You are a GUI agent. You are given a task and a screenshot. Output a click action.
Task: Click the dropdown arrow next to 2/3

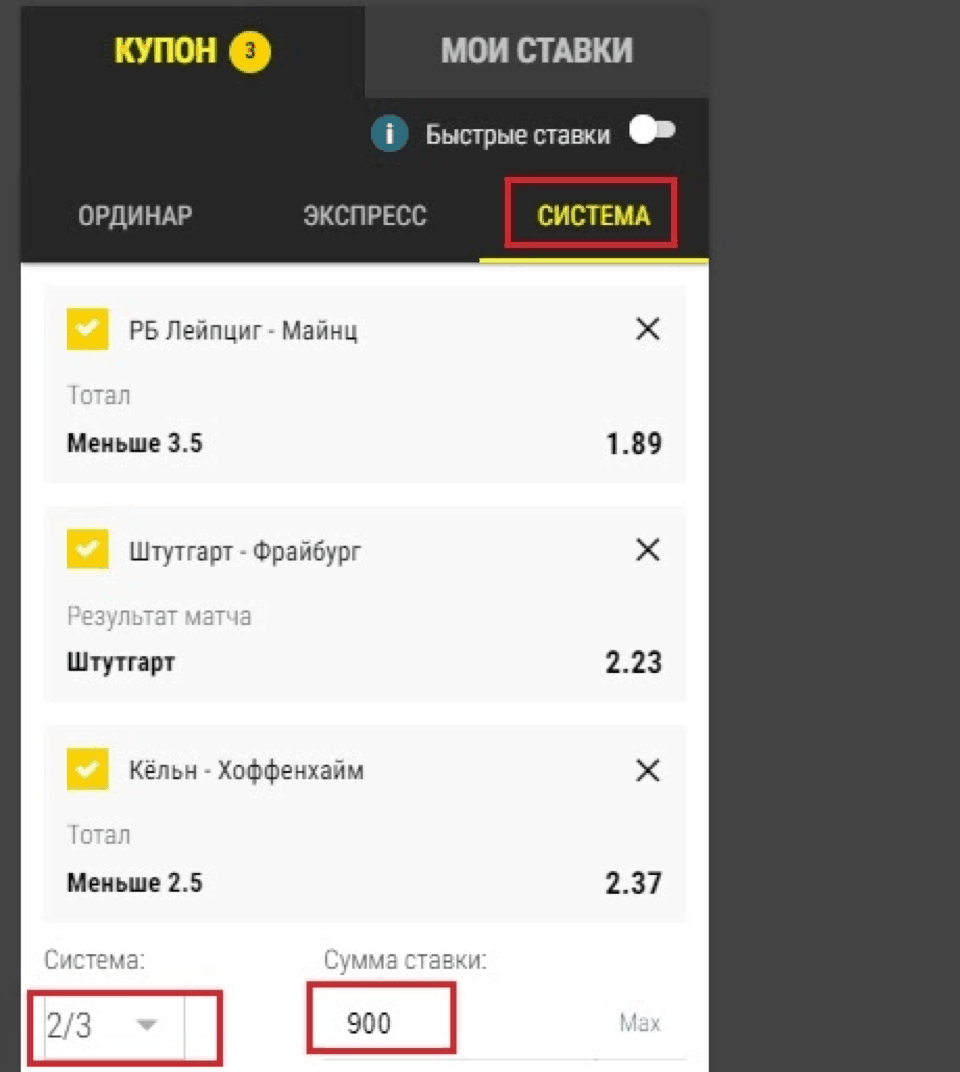point(146,1024)
